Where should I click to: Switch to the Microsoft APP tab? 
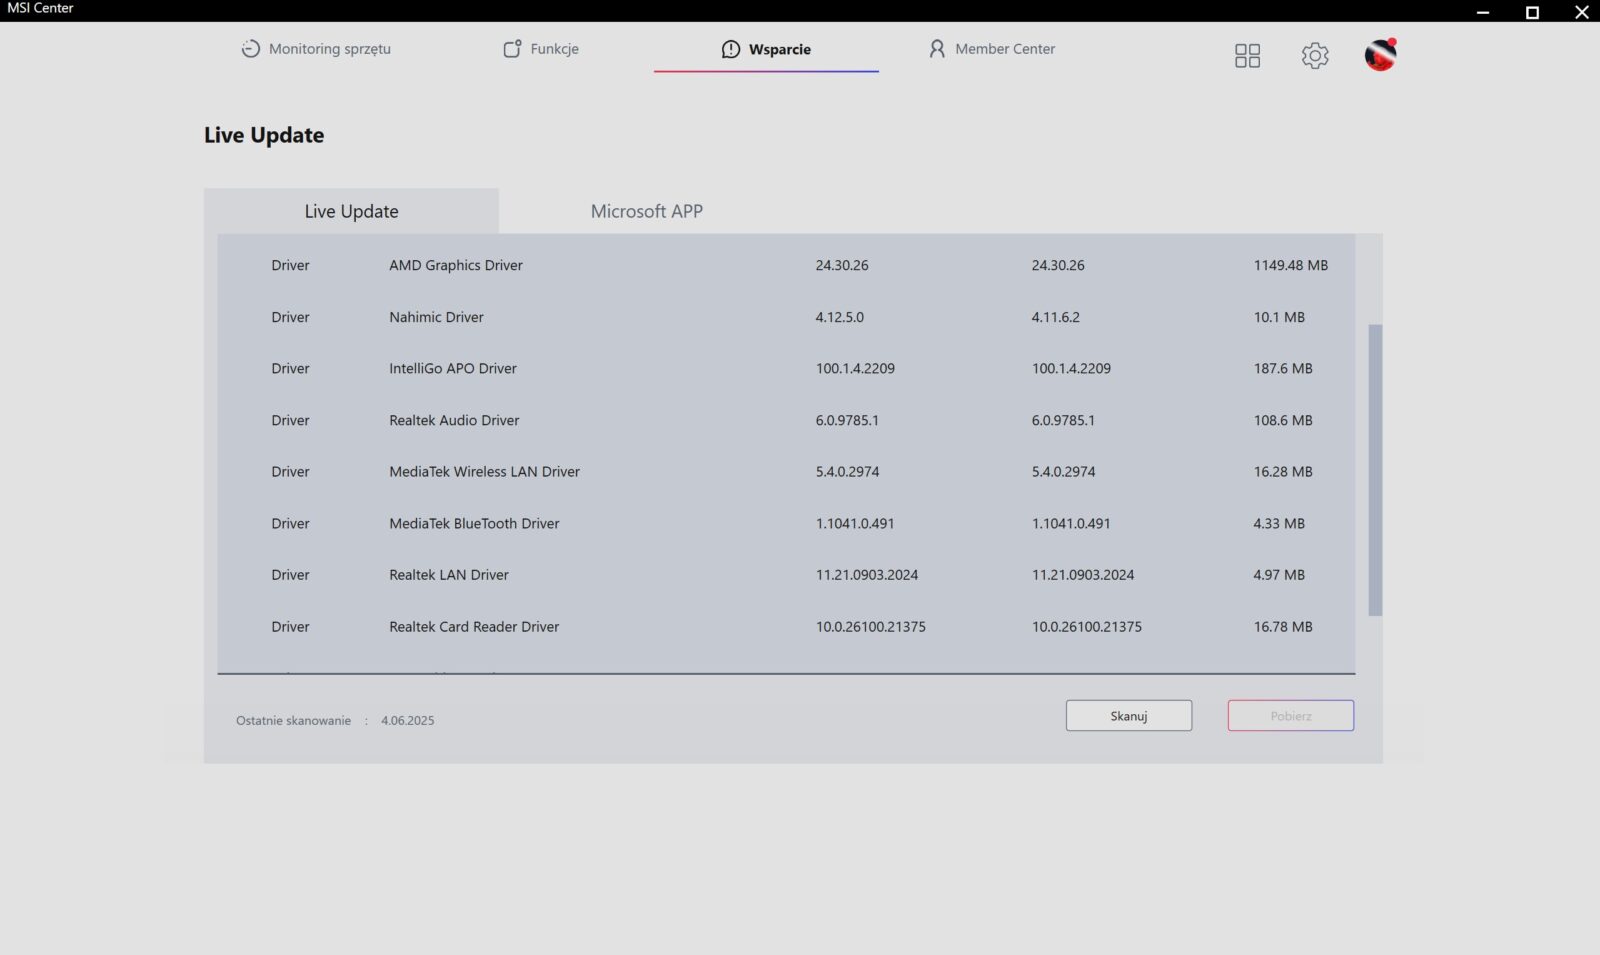(x=646, y=211)
